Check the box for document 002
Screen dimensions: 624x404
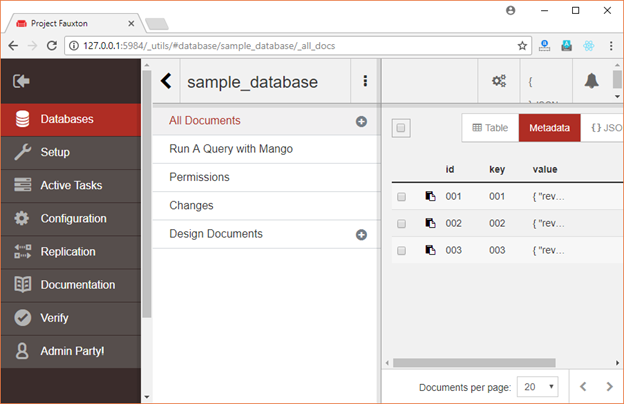(401, 223)
